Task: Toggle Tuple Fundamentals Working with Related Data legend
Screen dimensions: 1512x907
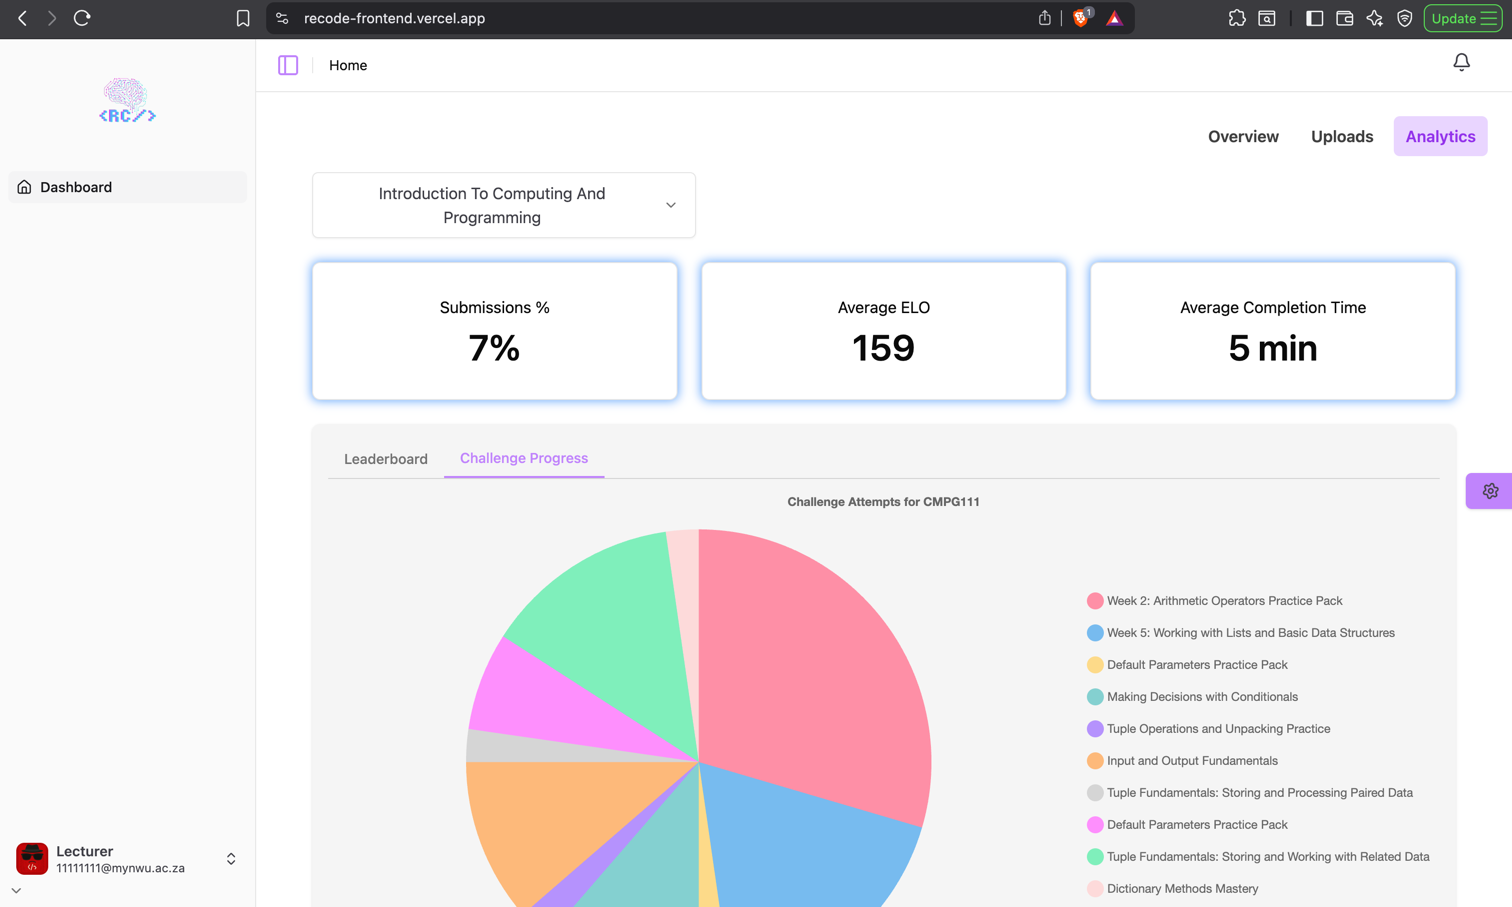Action: (x=1258, y=857)
